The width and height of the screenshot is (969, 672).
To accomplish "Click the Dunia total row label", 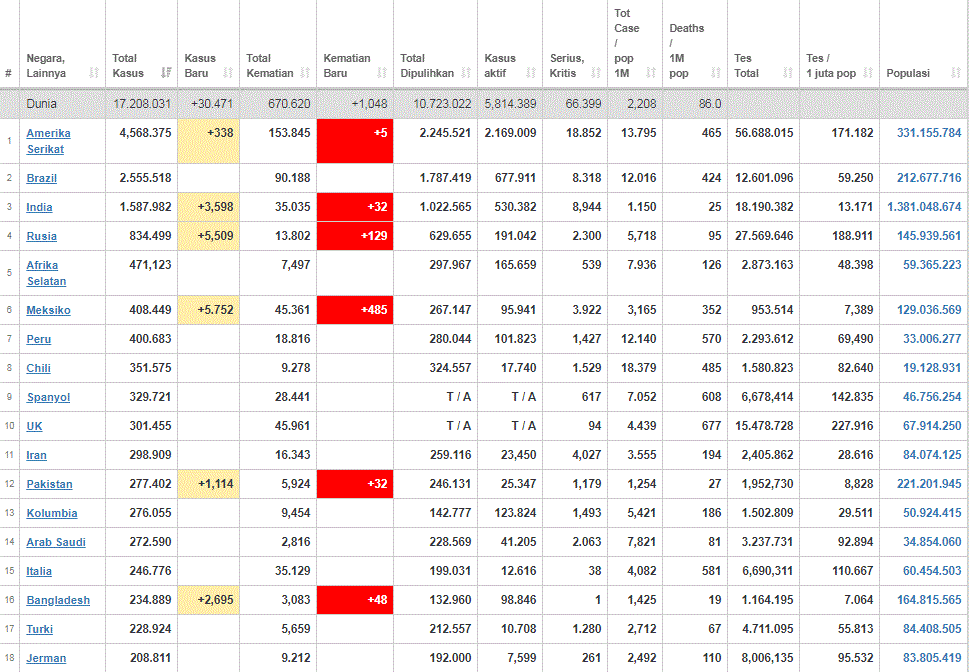I will 41,104.
